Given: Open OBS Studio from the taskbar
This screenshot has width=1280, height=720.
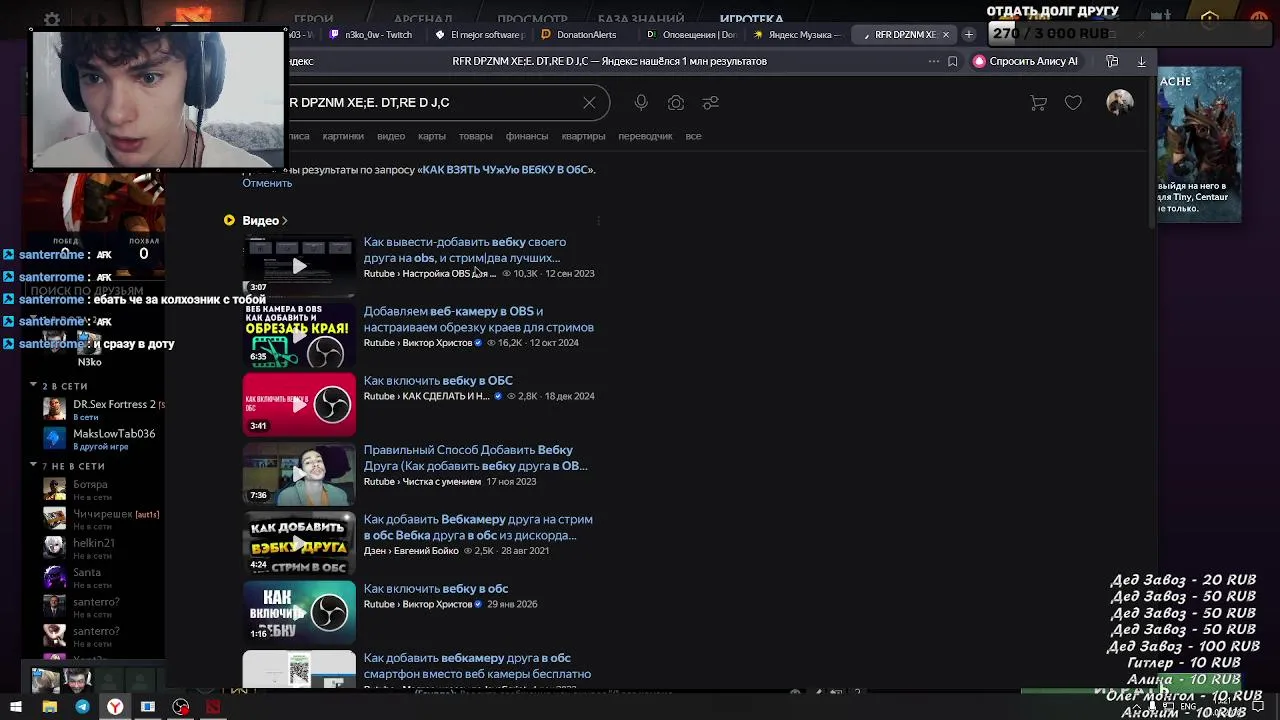Looking at the screenshot, I should tap(181, 707).
